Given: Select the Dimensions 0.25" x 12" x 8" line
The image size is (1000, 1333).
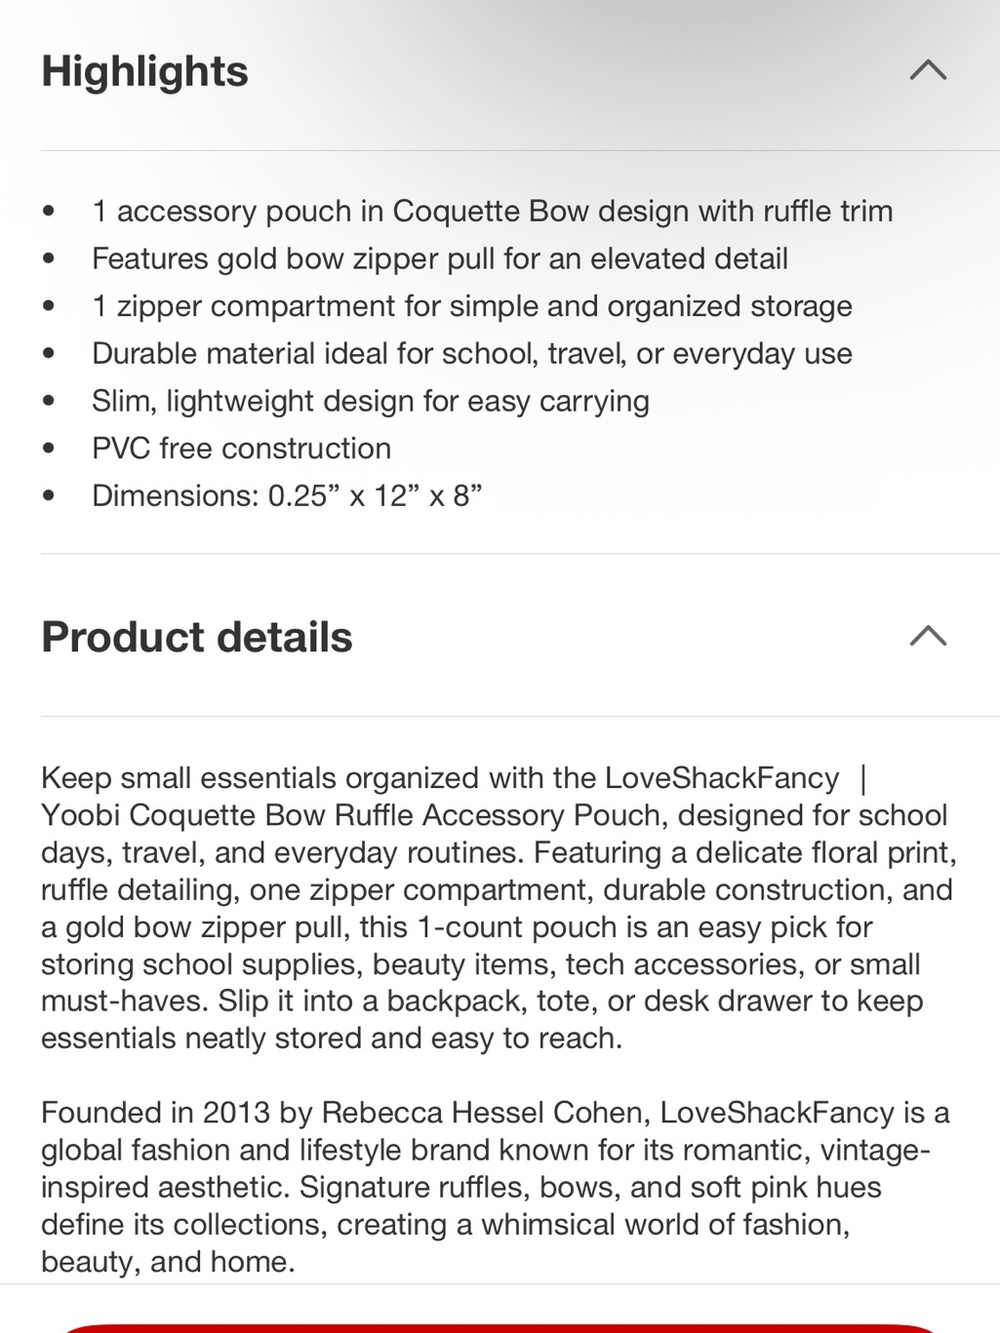Looking at the screenshot, I should (x=287, y=495).
